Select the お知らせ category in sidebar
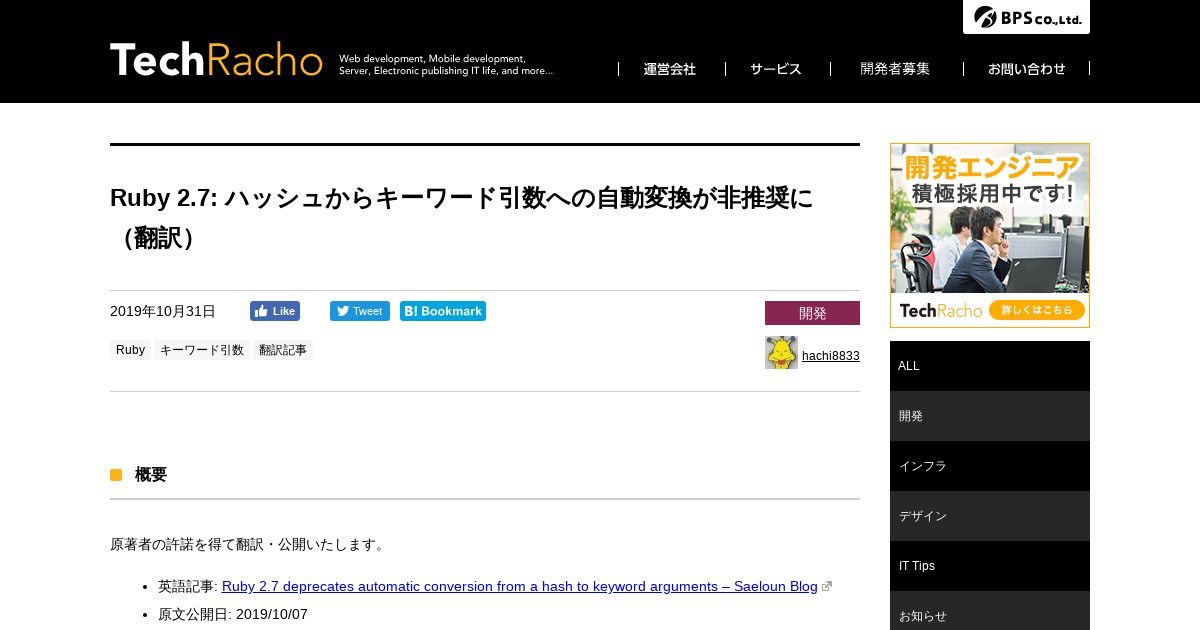Screen dimensions: 1200x630 990,611
